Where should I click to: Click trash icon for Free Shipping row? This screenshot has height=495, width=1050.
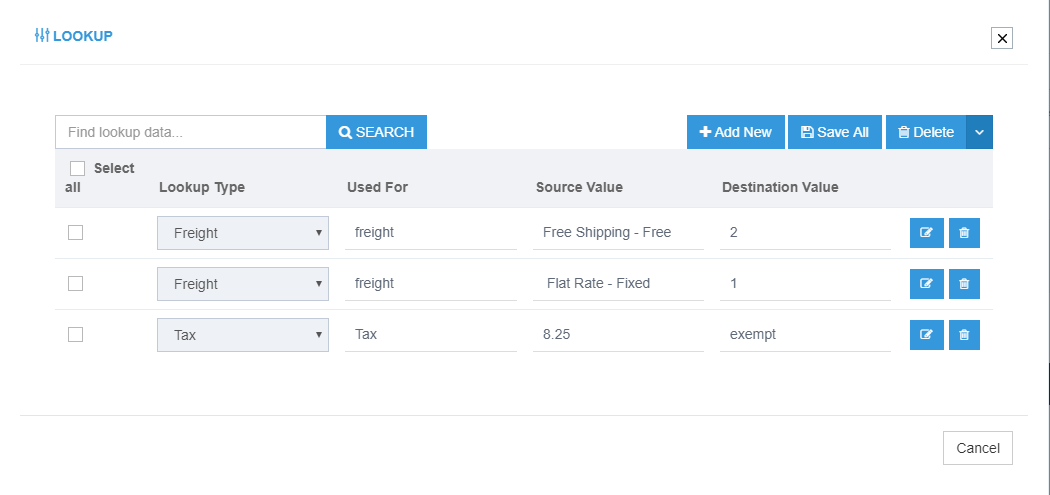click(964, 233)
